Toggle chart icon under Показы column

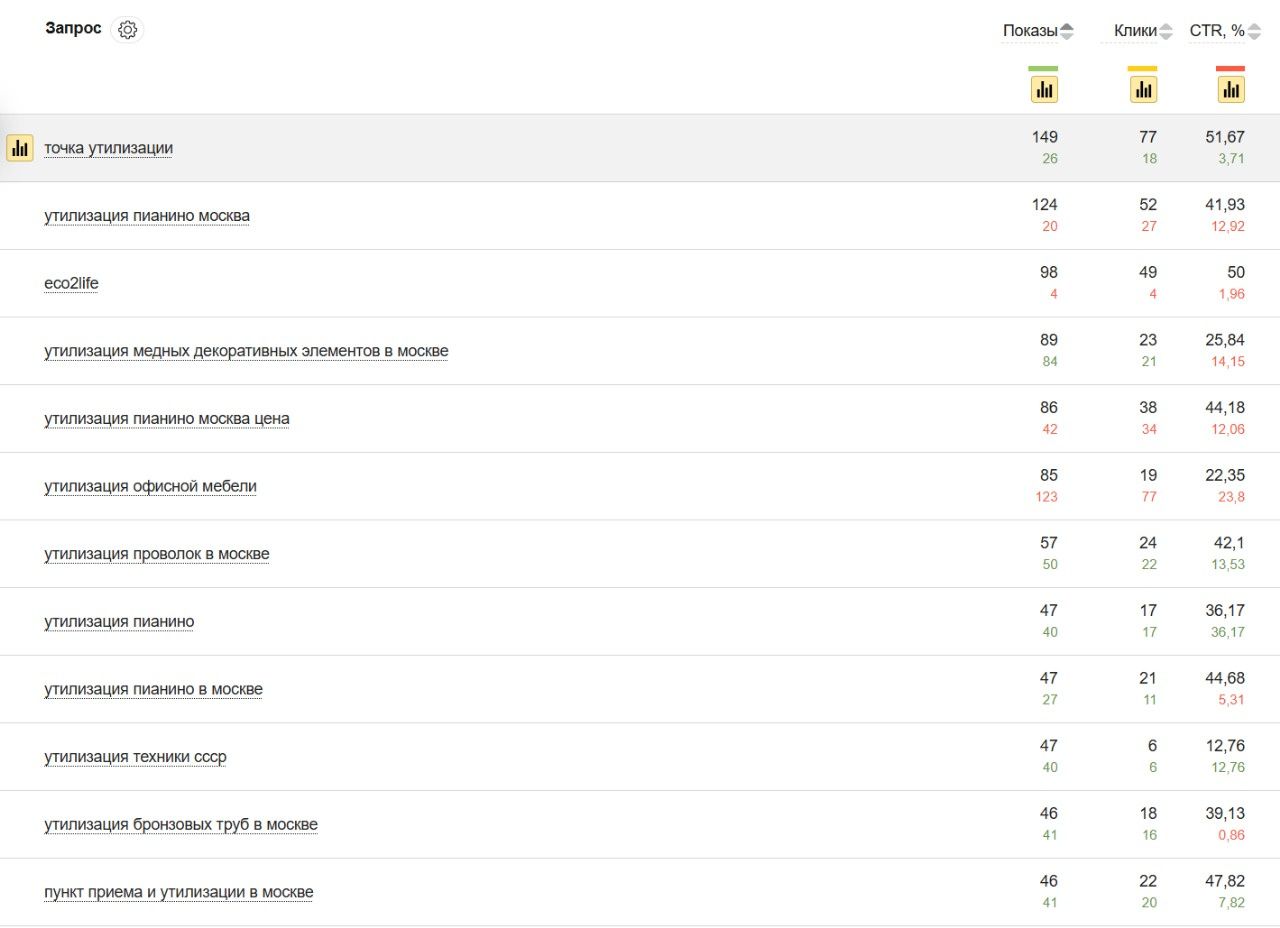tap(1044, 90)
